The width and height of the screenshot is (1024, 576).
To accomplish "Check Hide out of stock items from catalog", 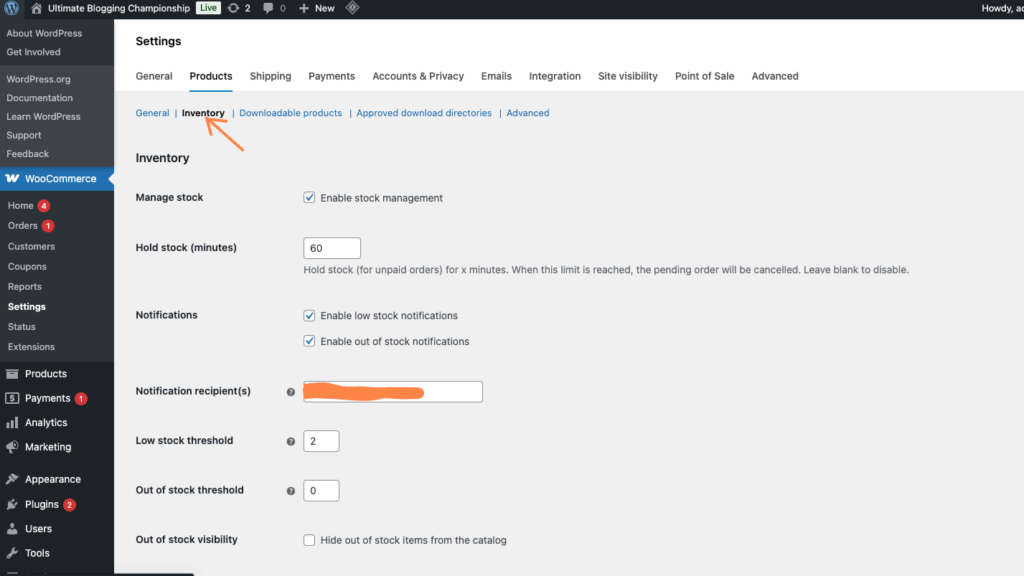I will (309, 540).
